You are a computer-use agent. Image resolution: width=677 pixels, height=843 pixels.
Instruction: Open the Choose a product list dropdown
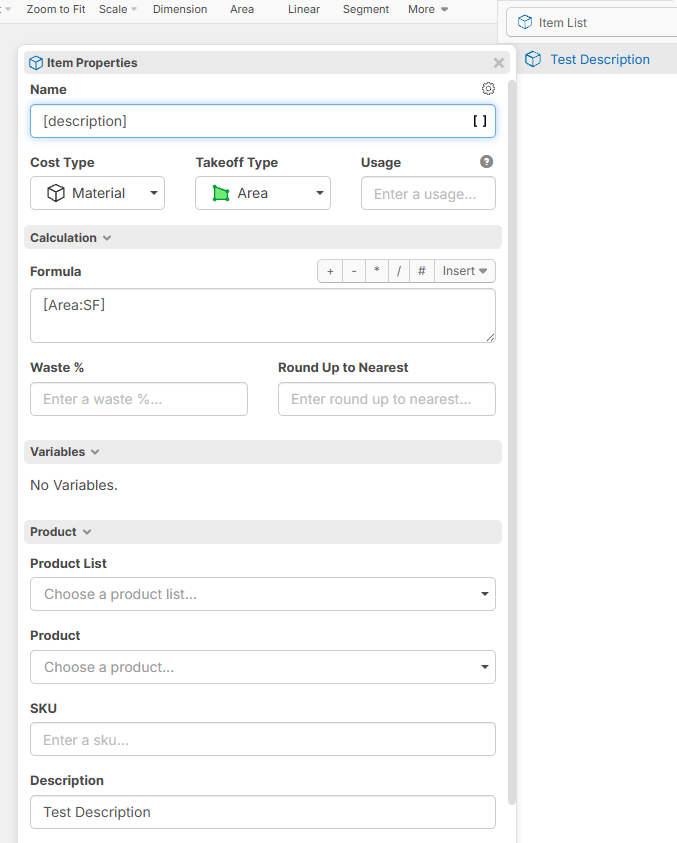coord(262,594)
